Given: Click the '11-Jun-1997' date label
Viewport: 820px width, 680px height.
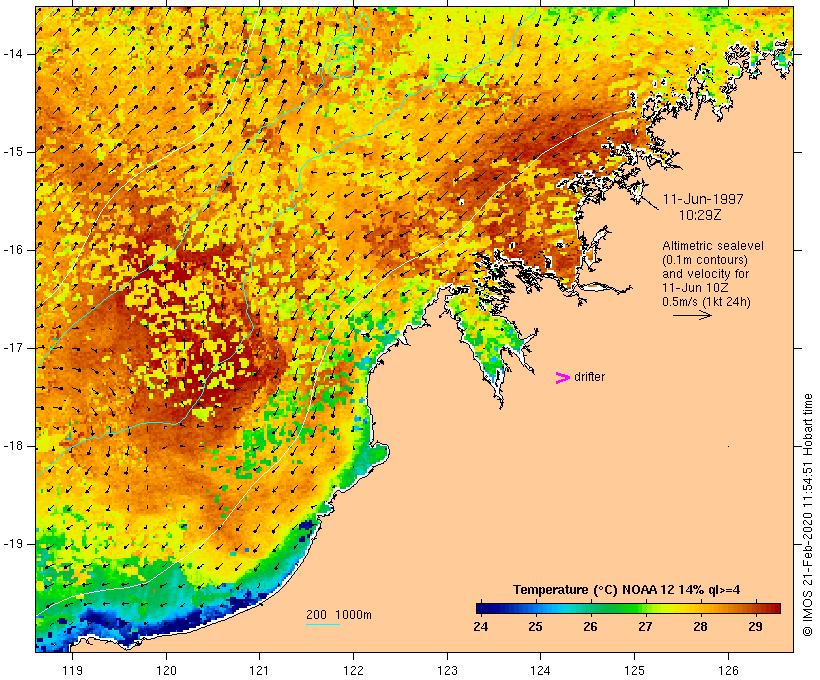Looking at the screenshot, I should [x=703, y=199].
